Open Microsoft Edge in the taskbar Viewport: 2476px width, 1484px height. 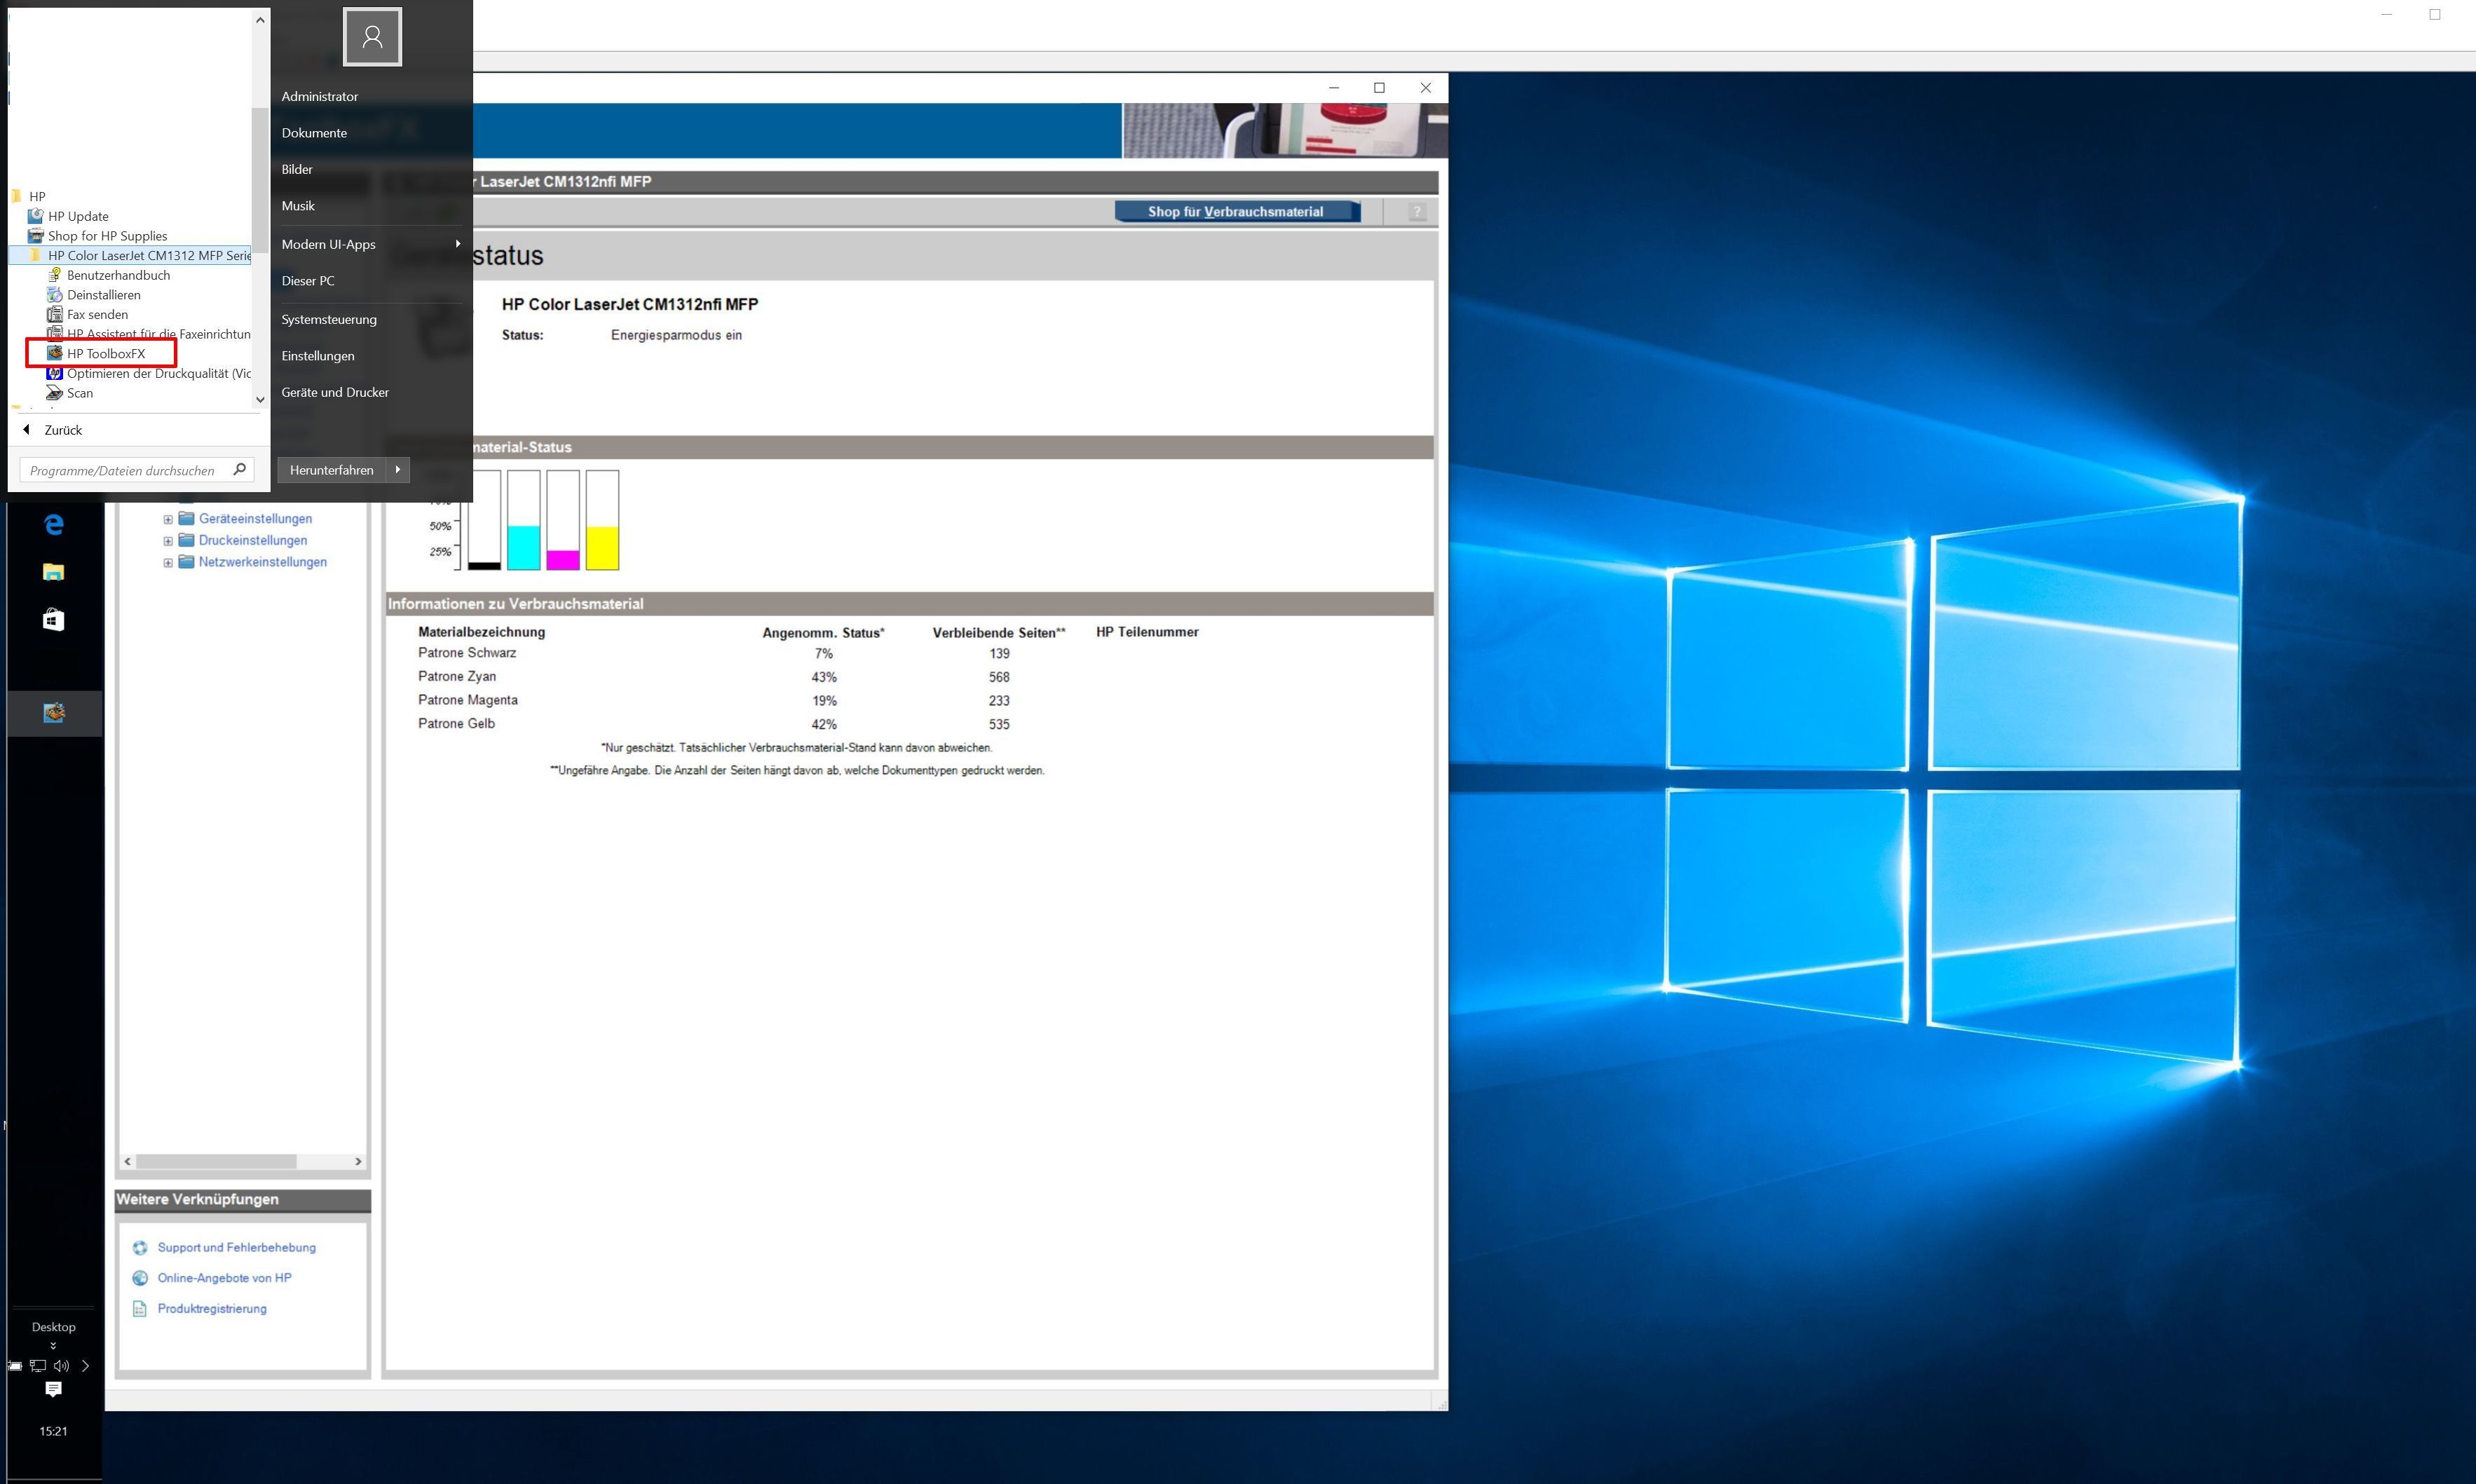click(54, 523)
